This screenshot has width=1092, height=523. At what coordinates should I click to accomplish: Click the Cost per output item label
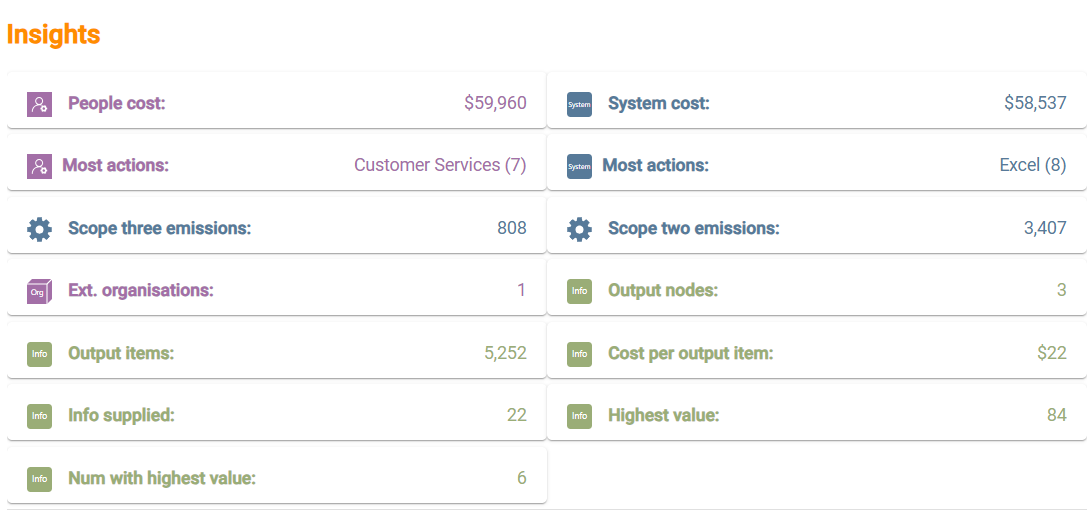tap(690, 353)
